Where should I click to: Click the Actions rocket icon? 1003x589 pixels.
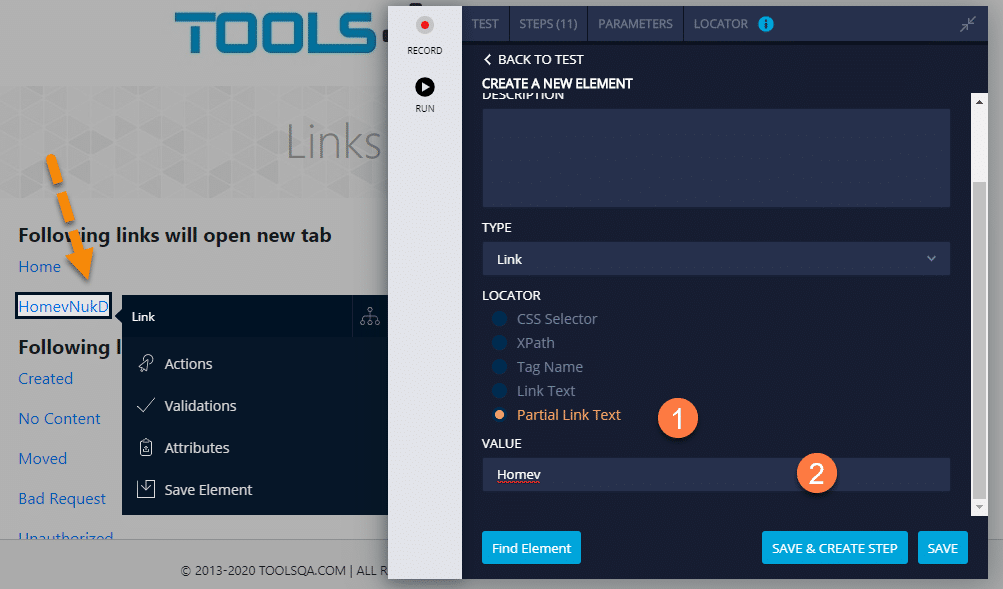click(146, 363)
